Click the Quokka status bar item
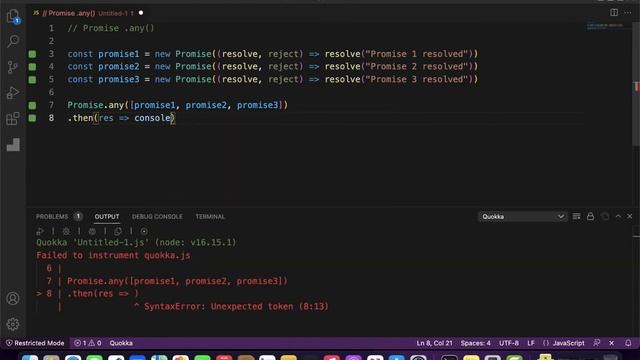This screenshot has width=640, height=360. [x=121, y=343]
